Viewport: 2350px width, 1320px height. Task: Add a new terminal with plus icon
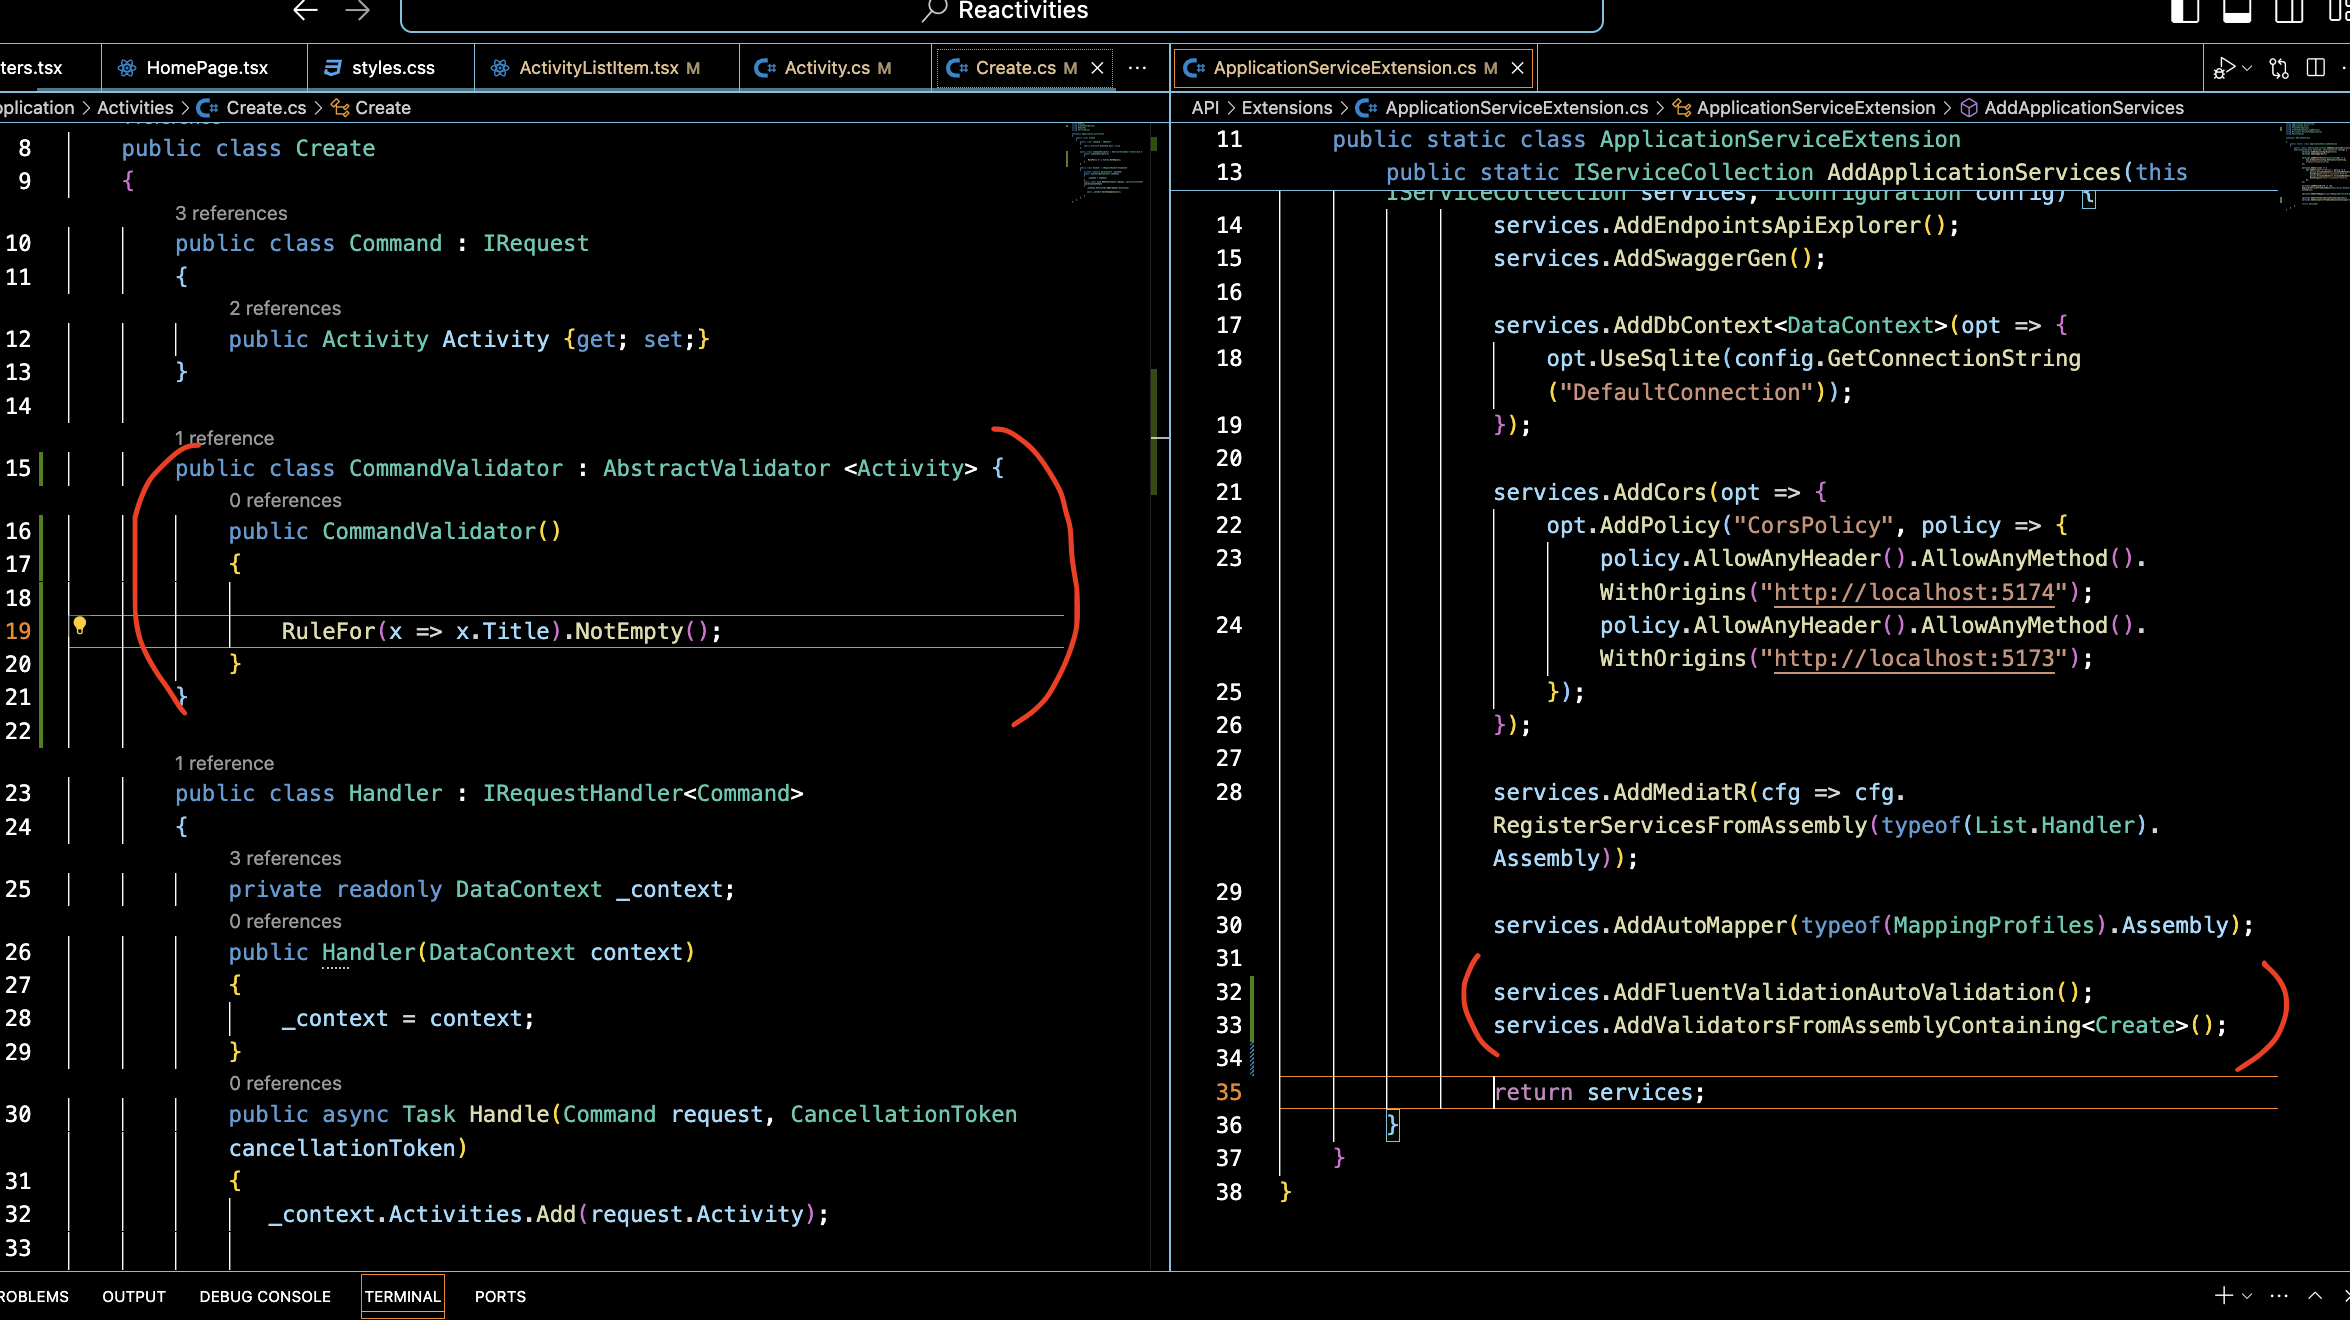coord(2223,1296)
